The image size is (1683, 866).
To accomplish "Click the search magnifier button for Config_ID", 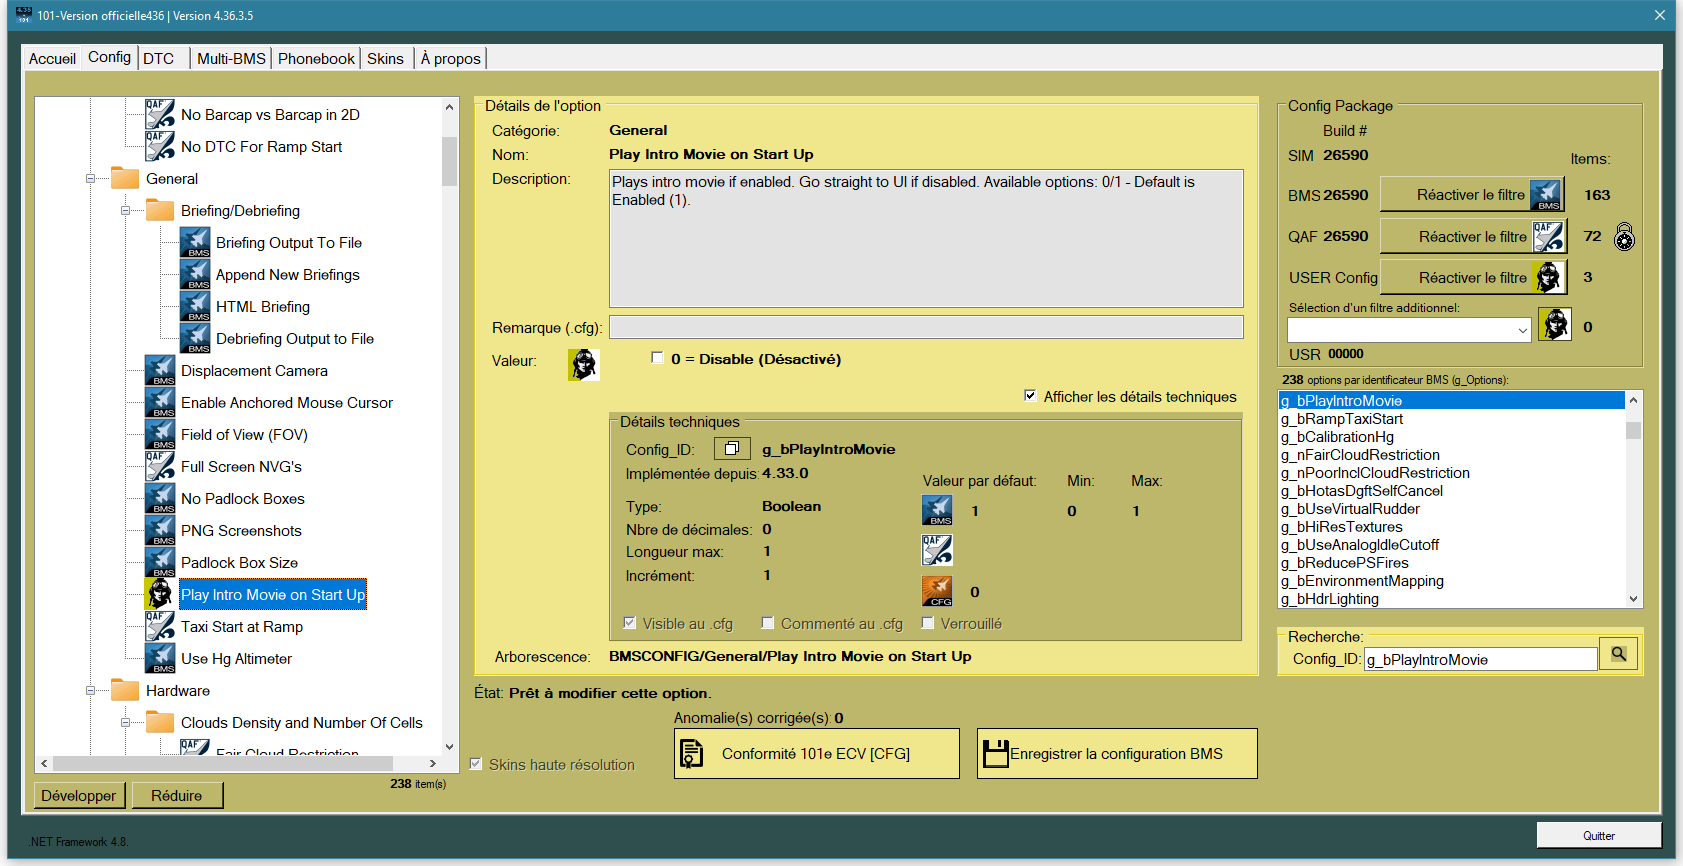I will coord(1618,655).
